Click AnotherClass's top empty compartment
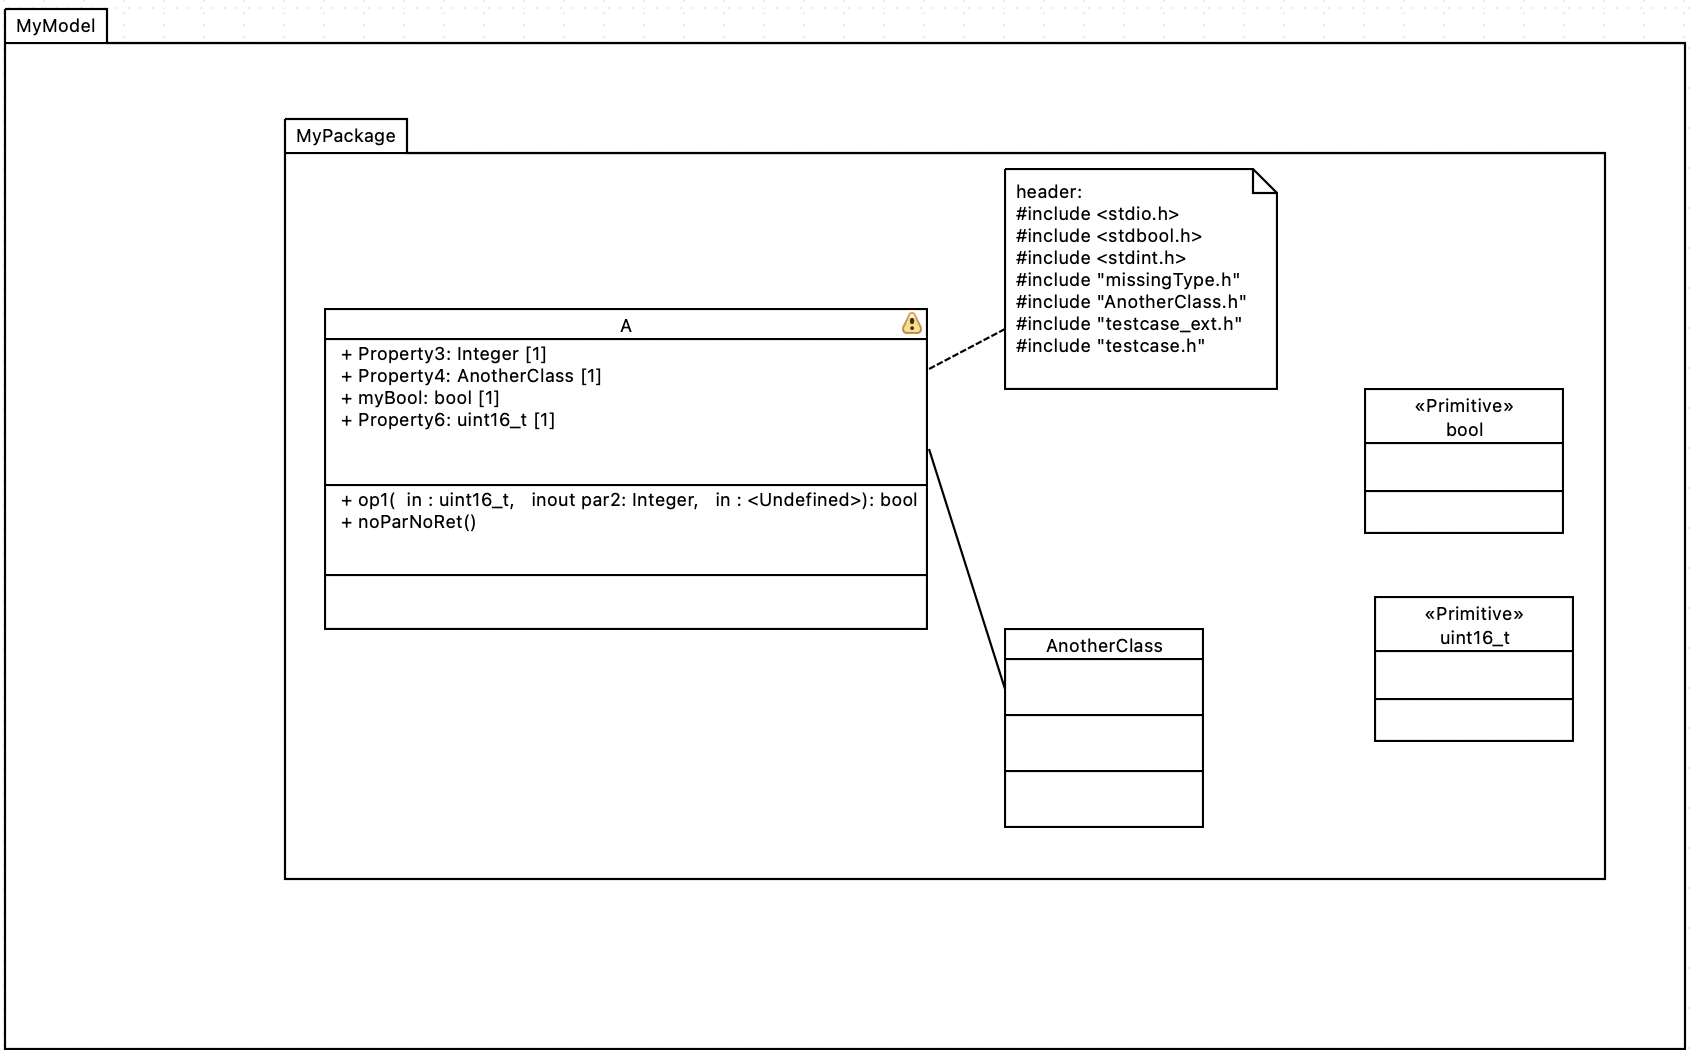Screen dimensions: 1690x1050 1104,687
